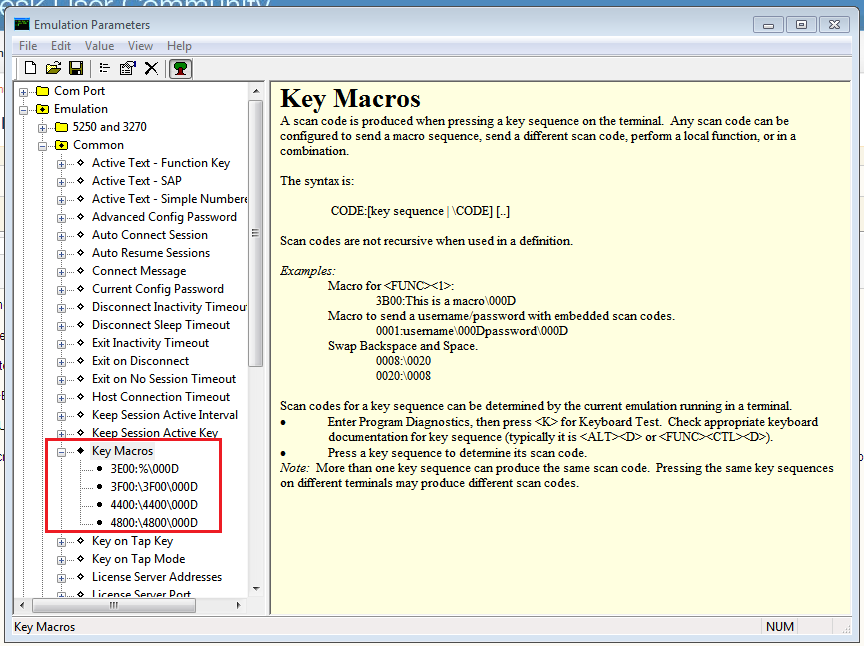Click the list values toolbar icon
The image size is (864, 646).
102,68
